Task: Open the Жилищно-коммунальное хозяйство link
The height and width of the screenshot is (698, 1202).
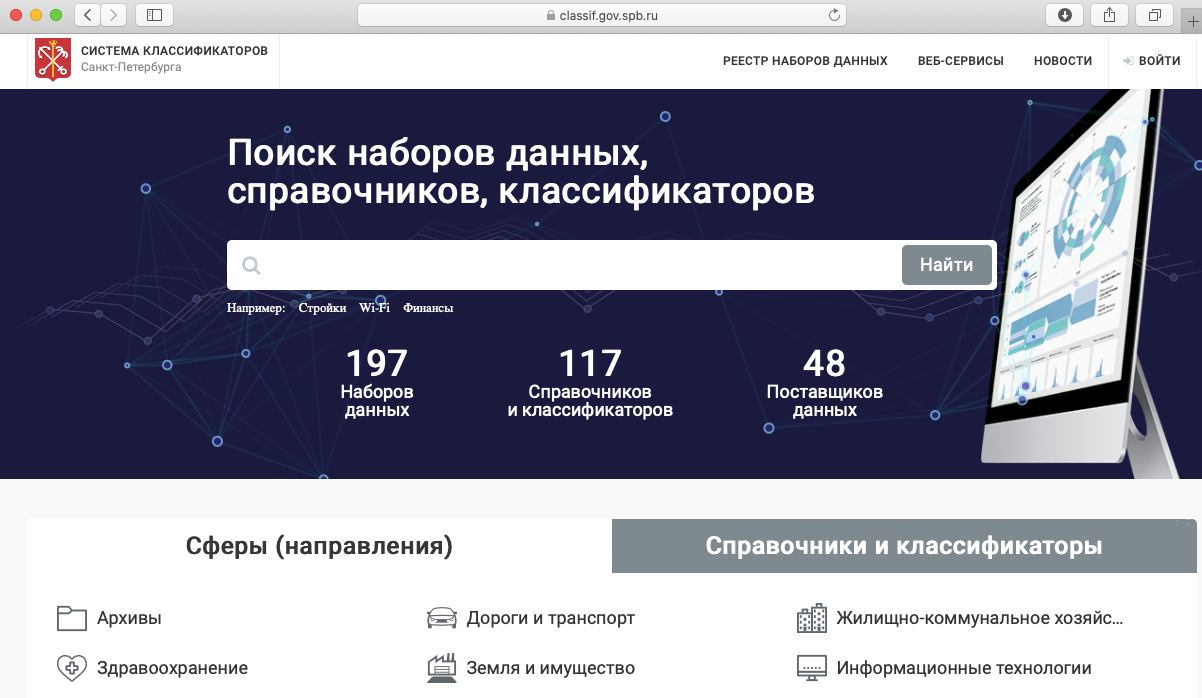Action: pos(980,618)
